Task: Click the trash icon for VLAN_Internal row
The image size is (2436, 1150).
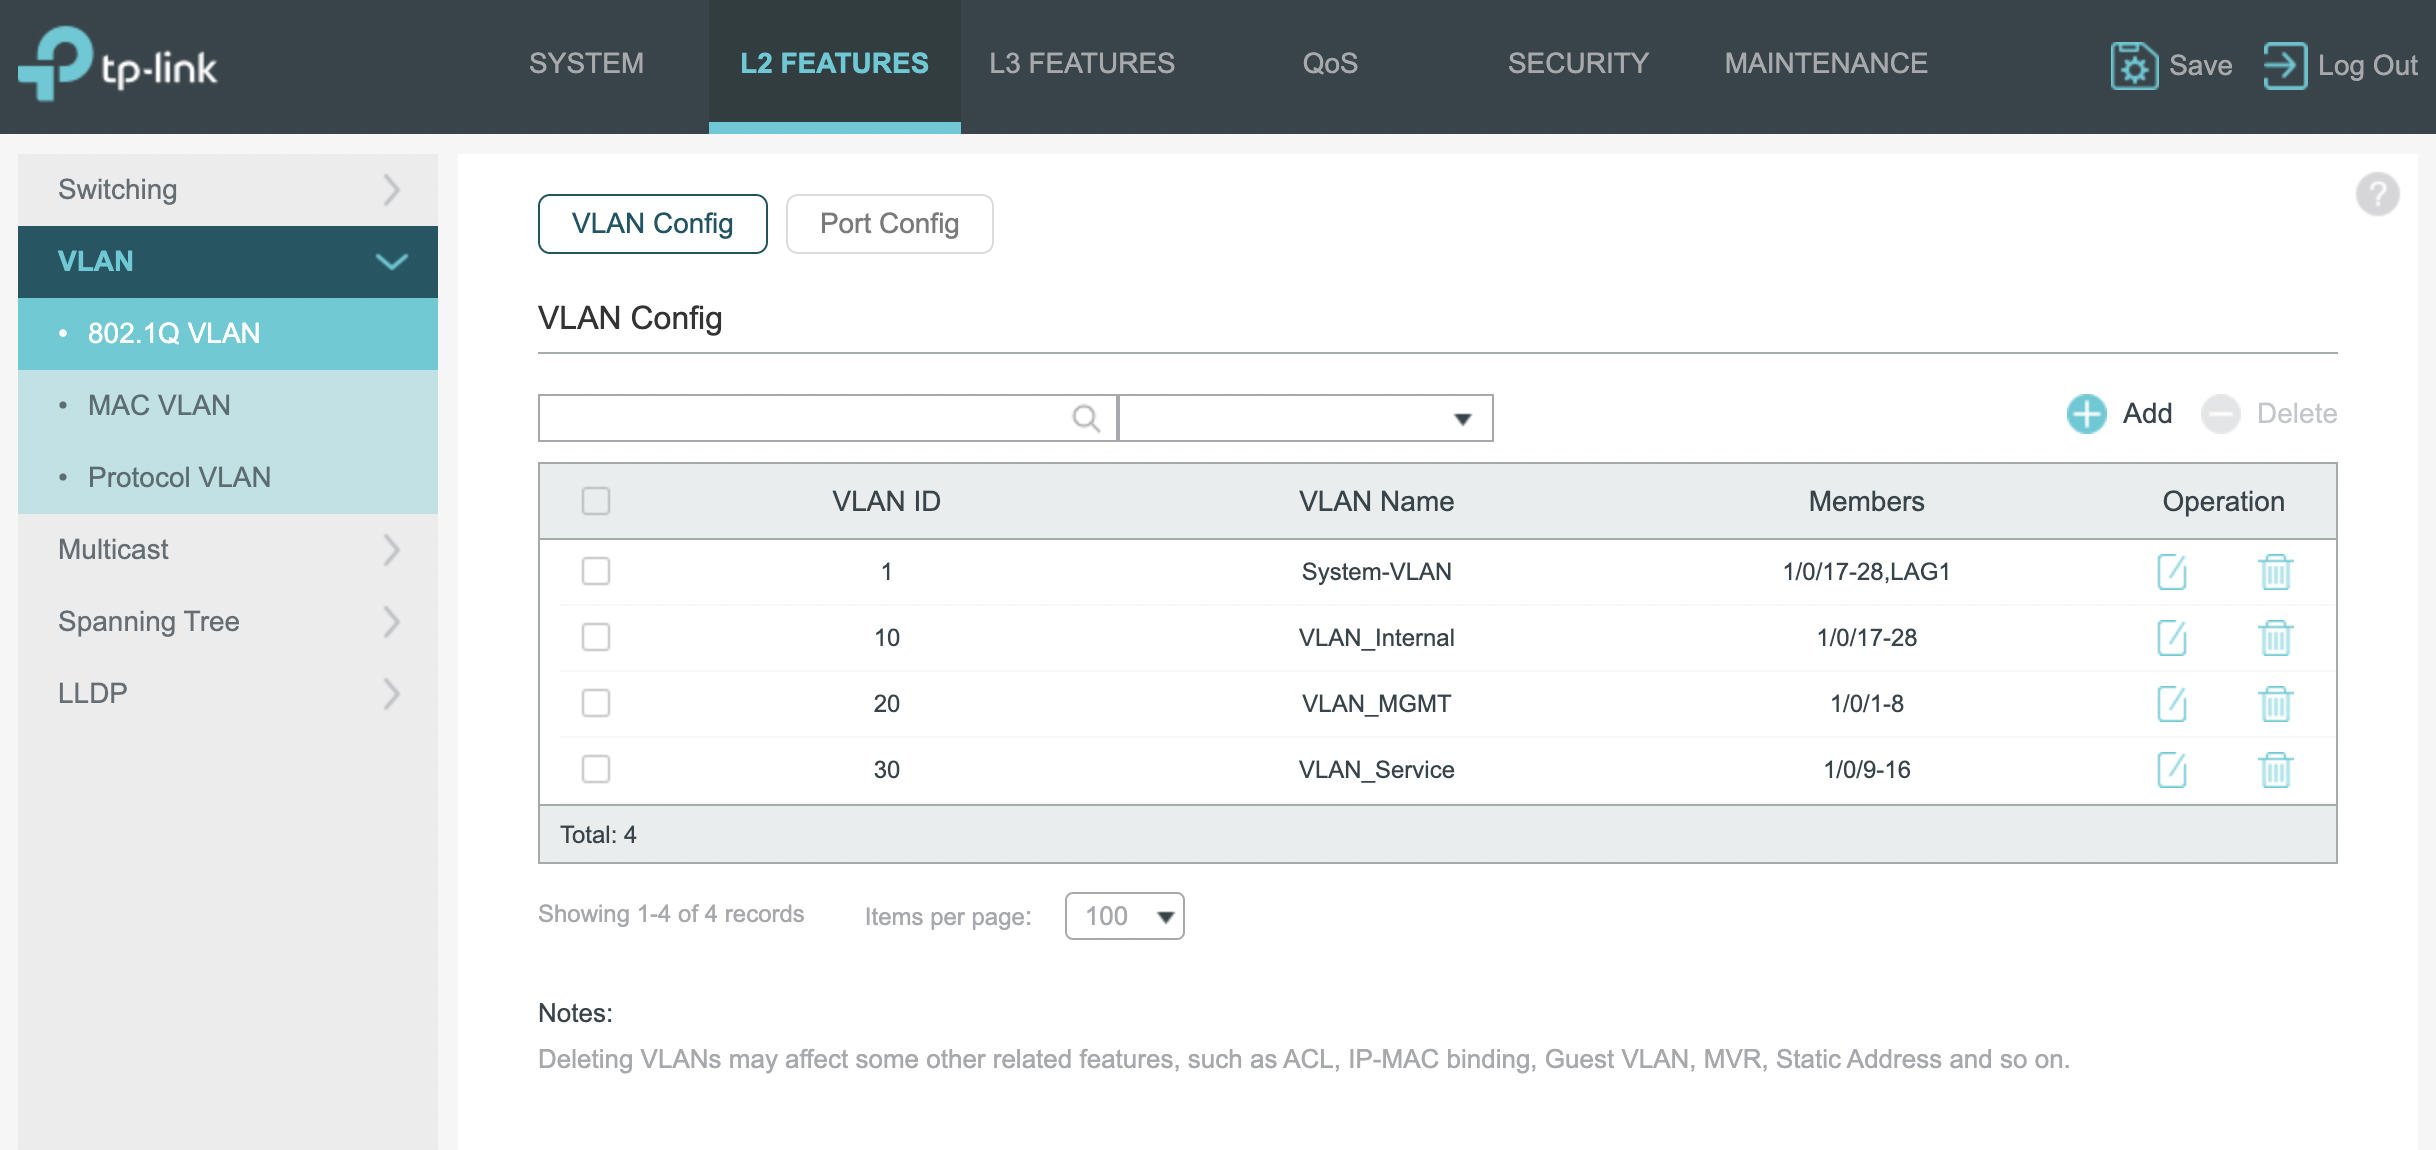Action: 2275,638
